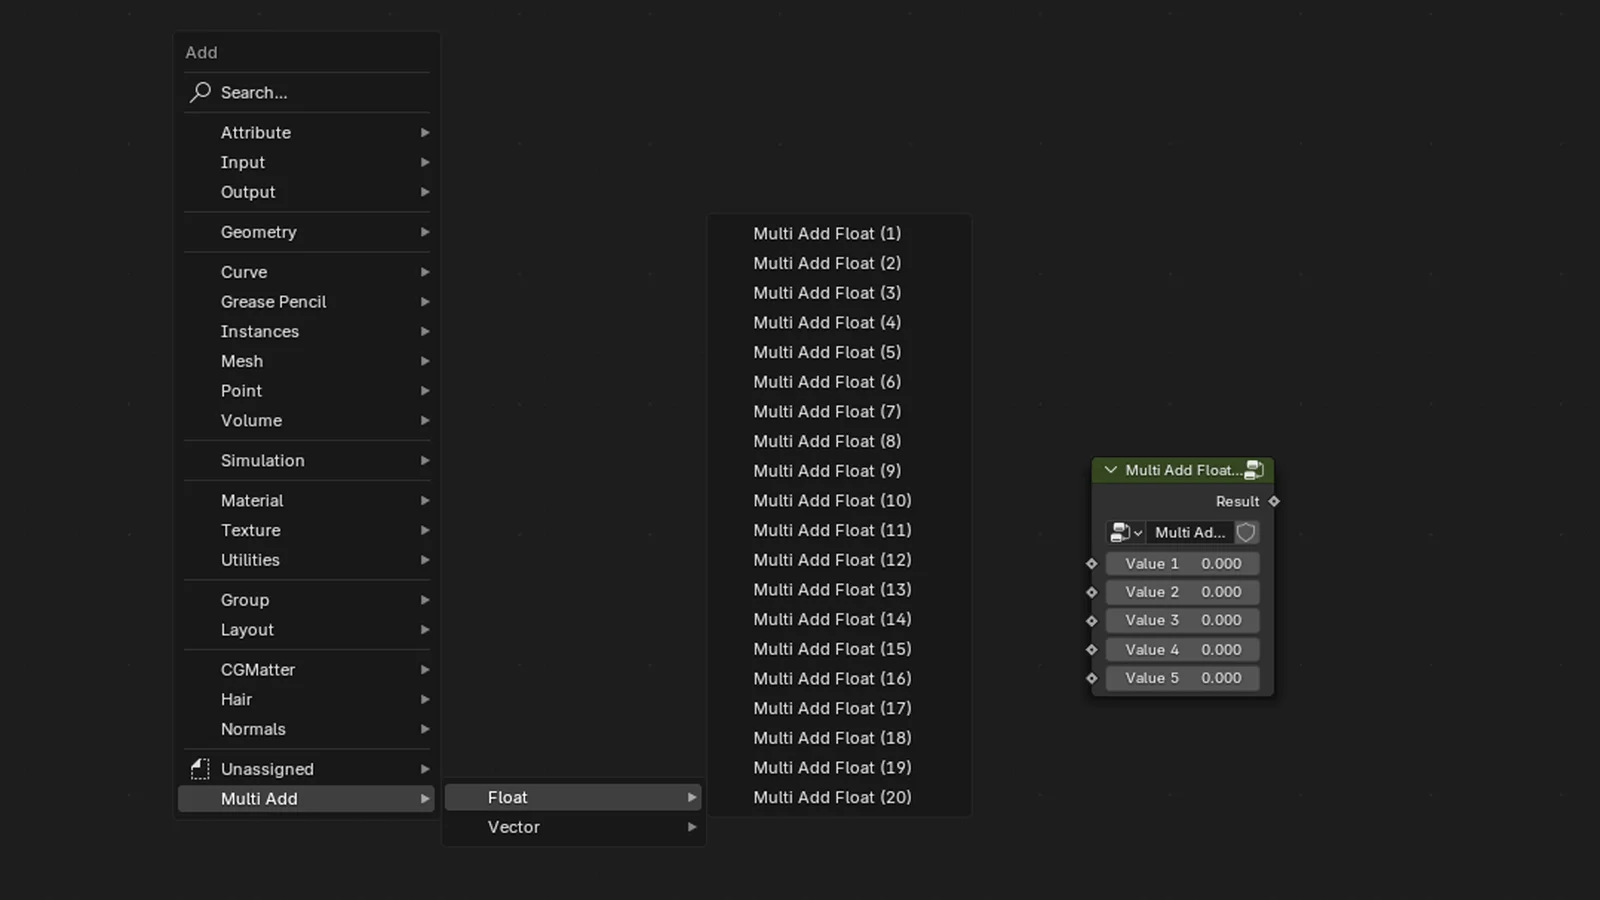This screenshot has height=900, width=1600.
Task: Click the node-tree datablock icon beside the name field
Action: (x=1120, y=532)
